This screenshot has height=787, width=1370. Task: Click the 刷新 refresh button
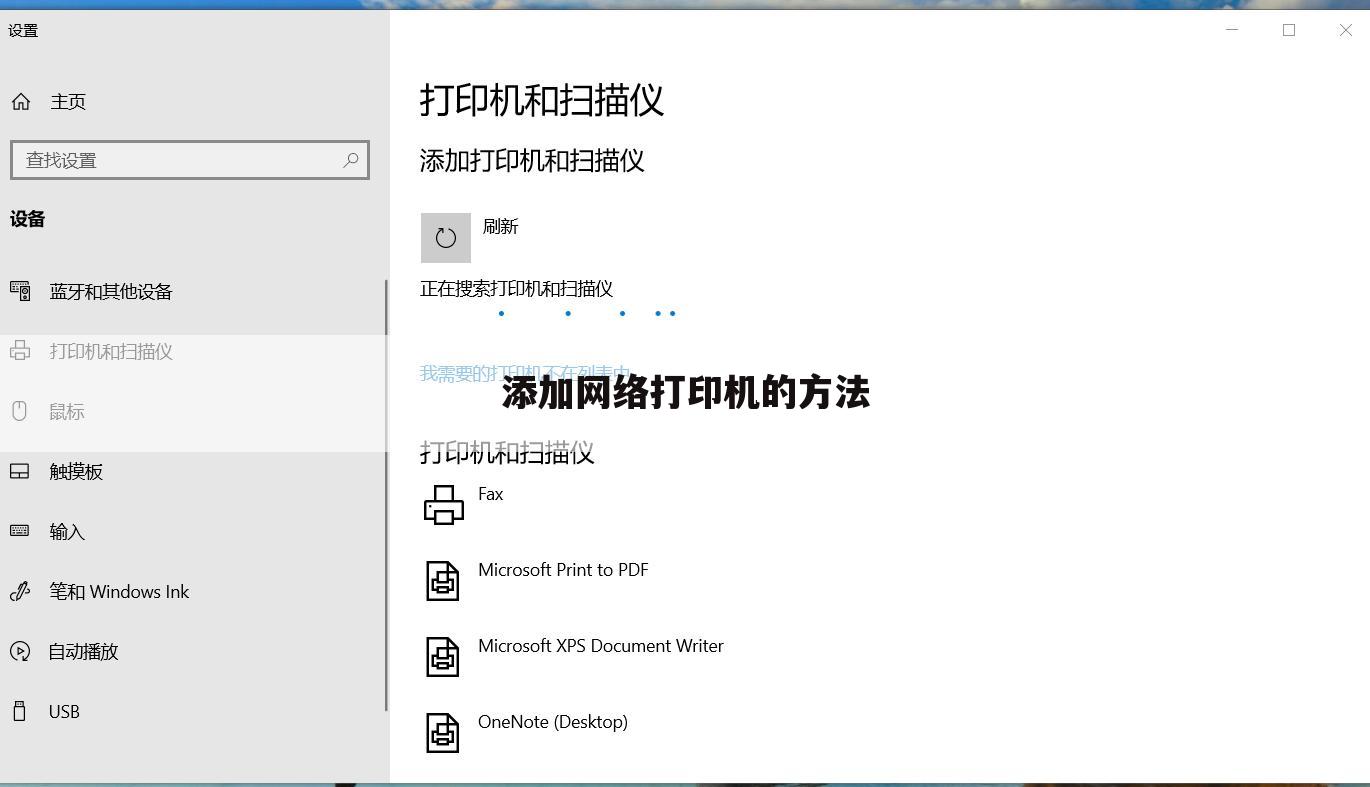445,237
